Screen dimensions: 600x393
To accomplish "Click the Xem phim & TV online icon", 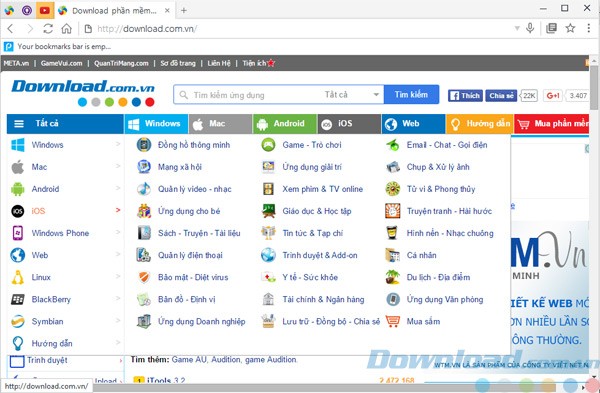I will pos(268,189).
